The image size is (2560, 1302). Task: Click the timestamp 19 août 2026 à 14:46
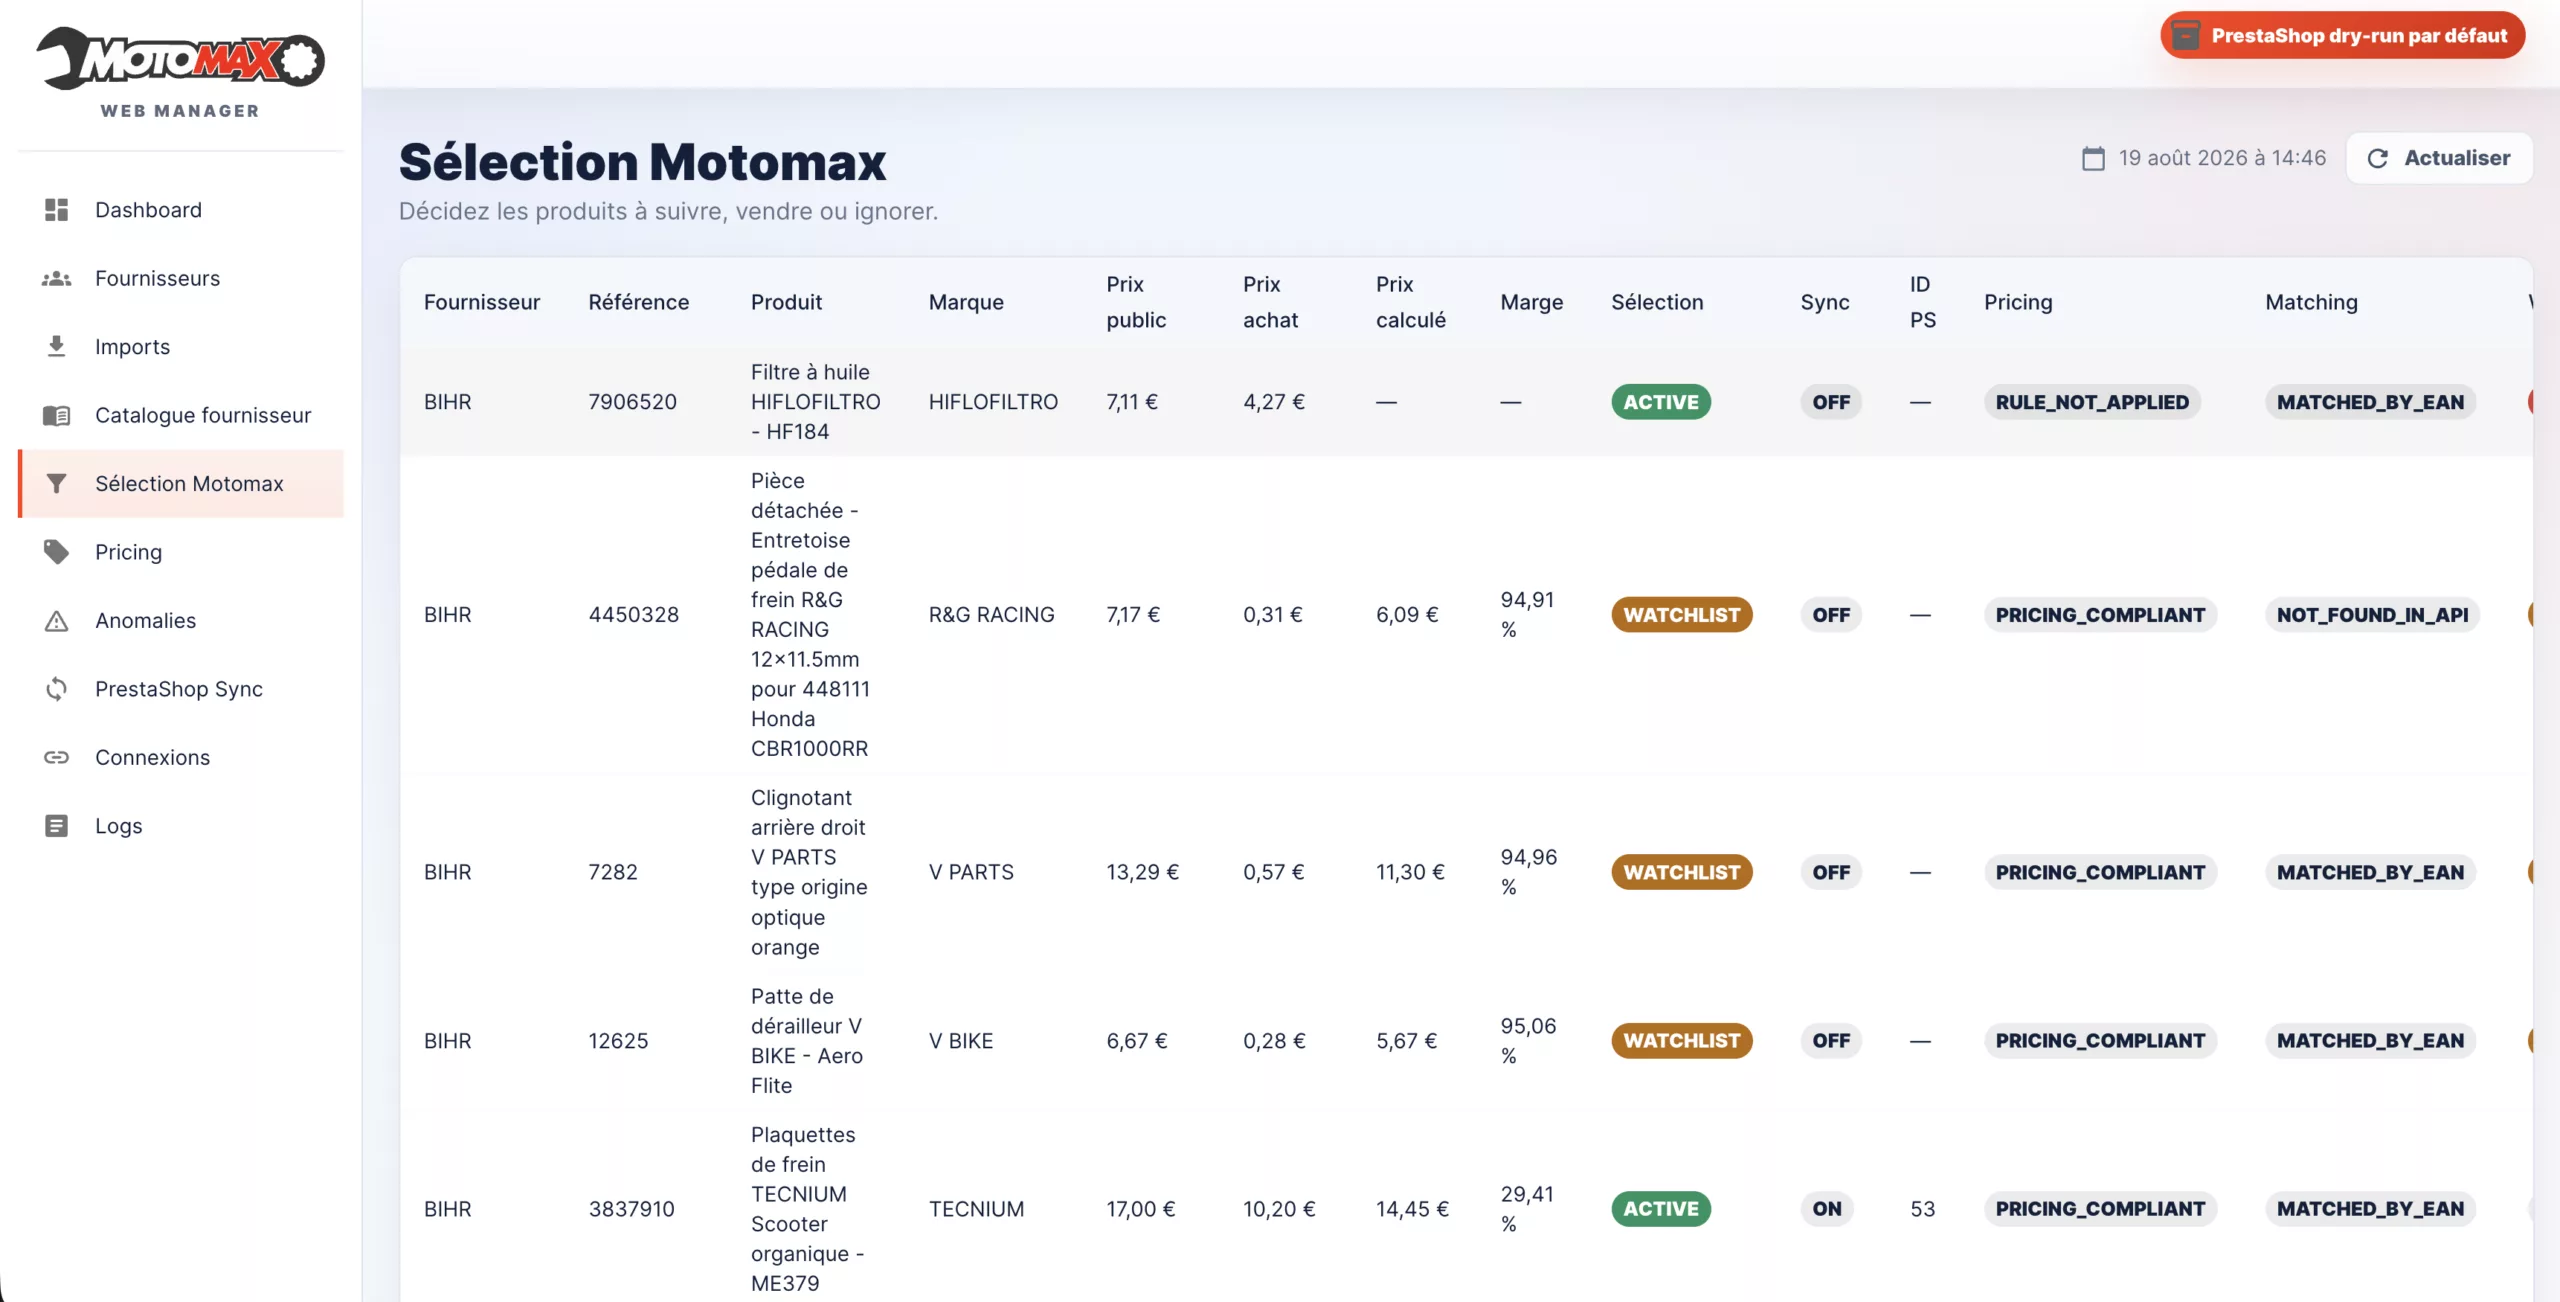pos(2222,158)
